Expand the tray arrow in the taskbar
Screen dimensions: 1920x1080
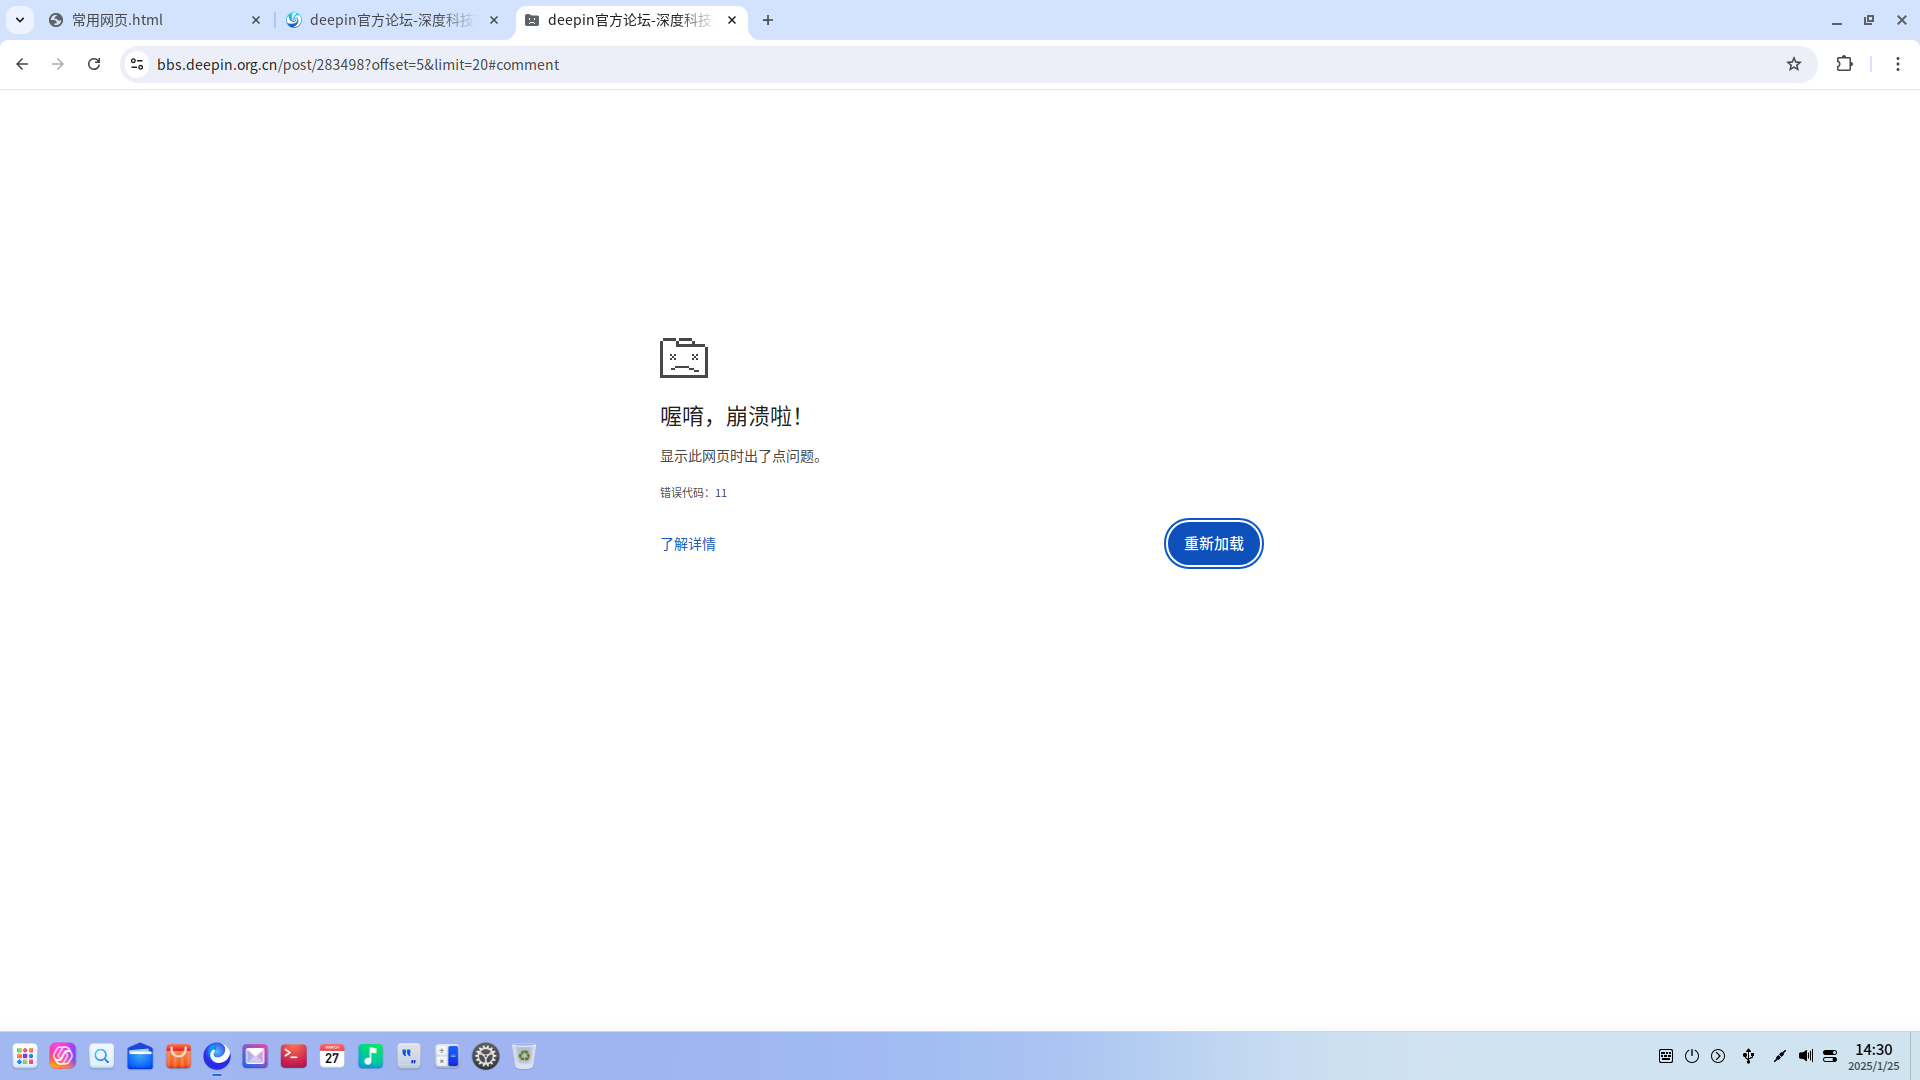(x=1718, y=1056)
